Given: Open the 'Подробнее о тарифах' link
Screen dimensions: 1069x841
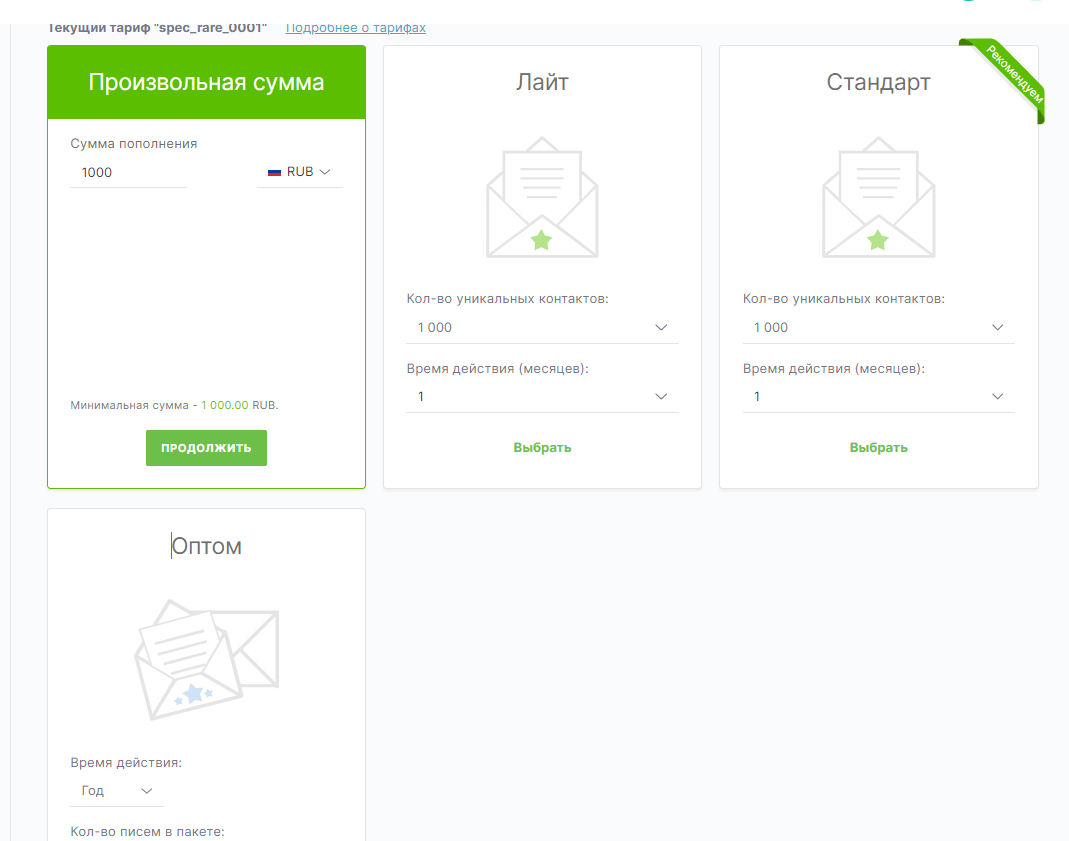Looking at the screenshot, I should tap(355, 28).
